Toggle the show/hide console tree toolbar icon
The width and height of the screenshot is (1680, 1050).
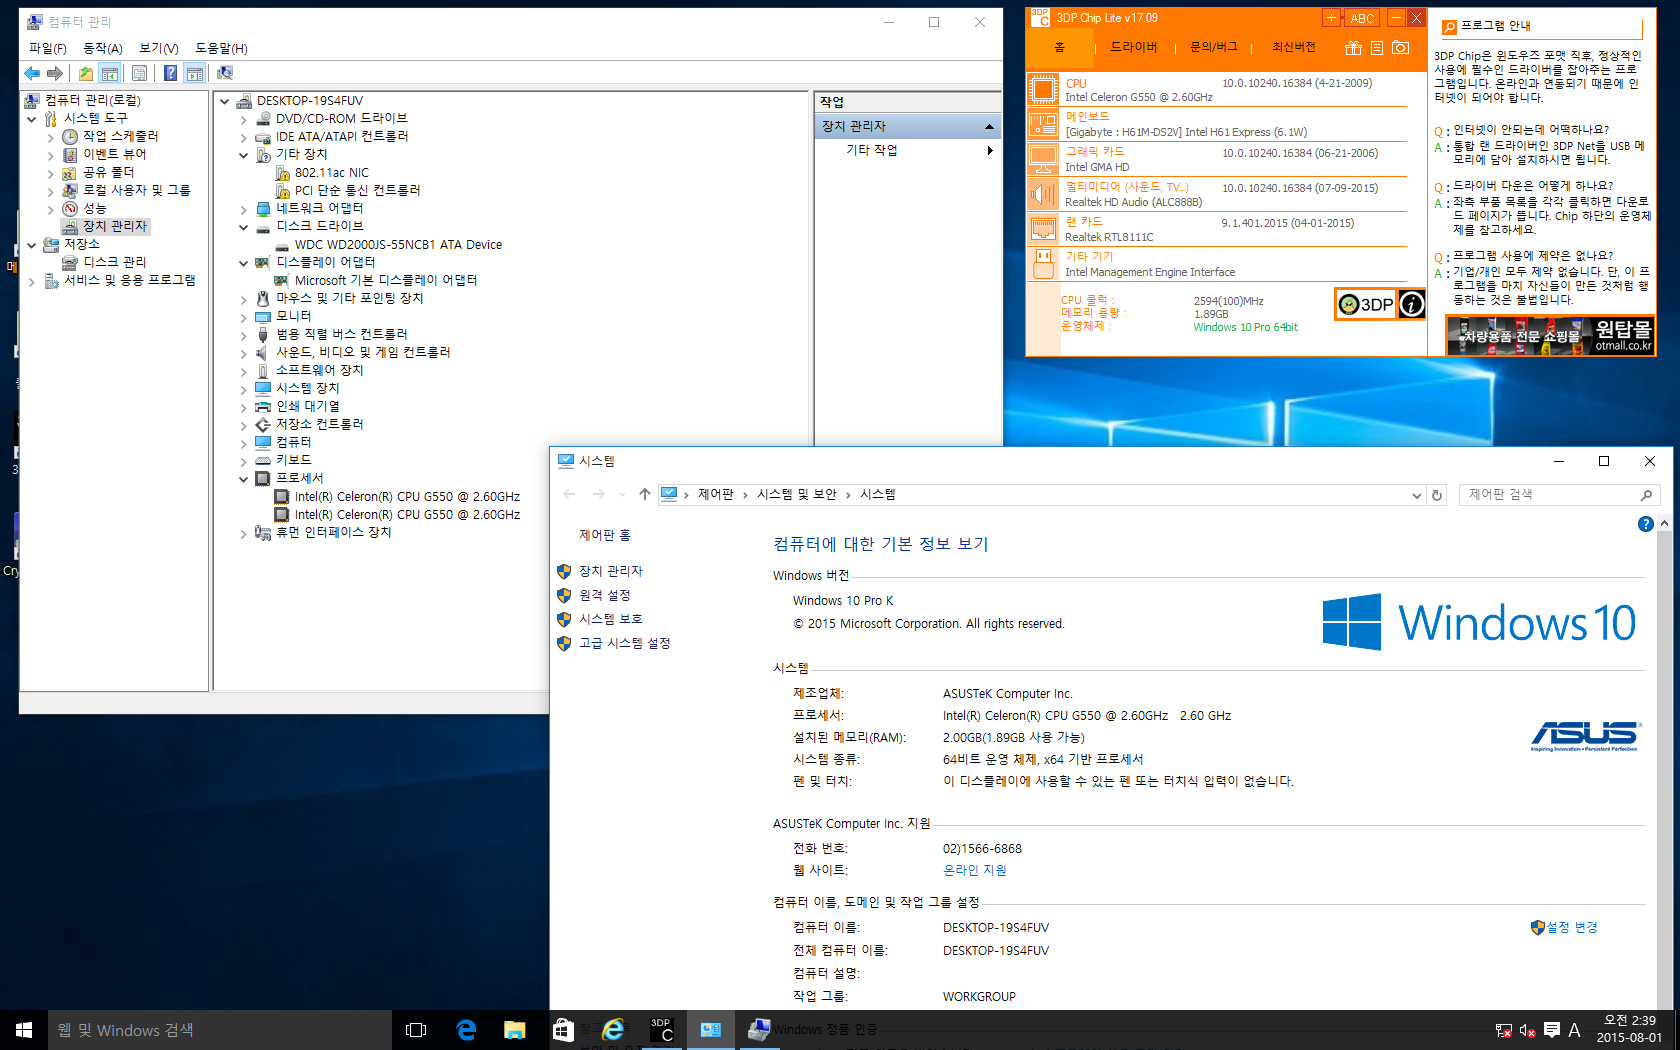110,73
